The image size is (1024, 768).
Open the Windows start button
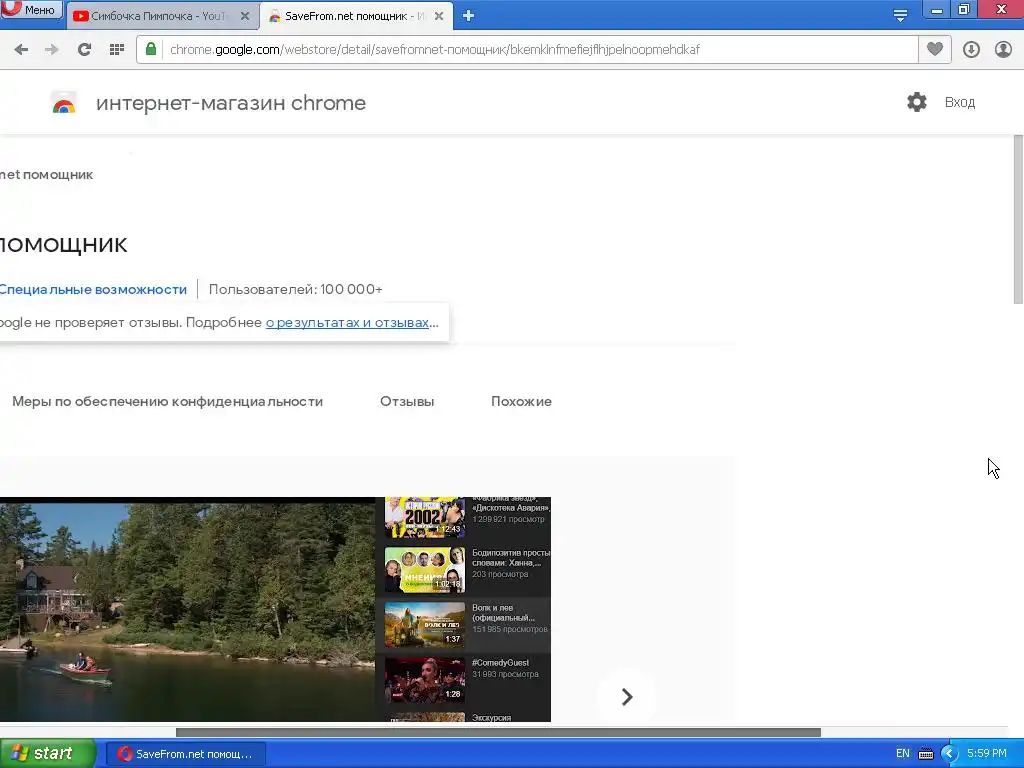click(47, 754)
